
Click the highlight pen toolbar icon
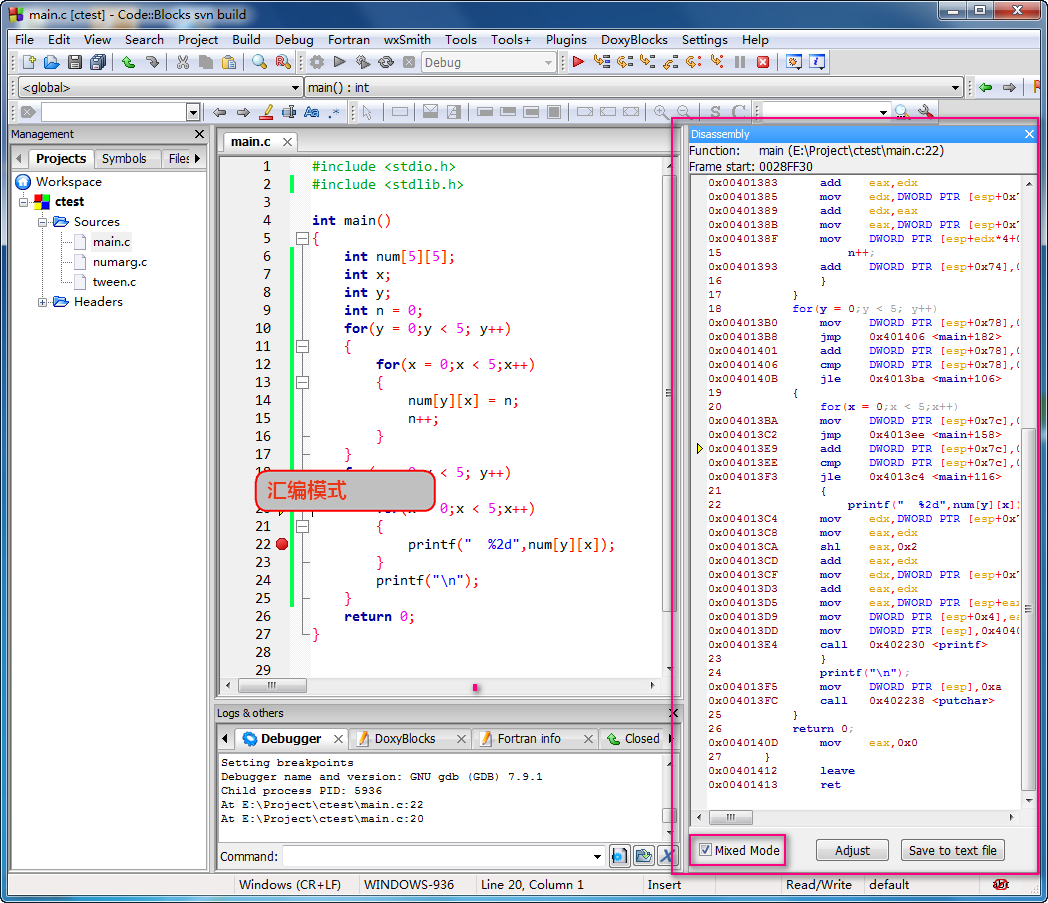[266, 112]
